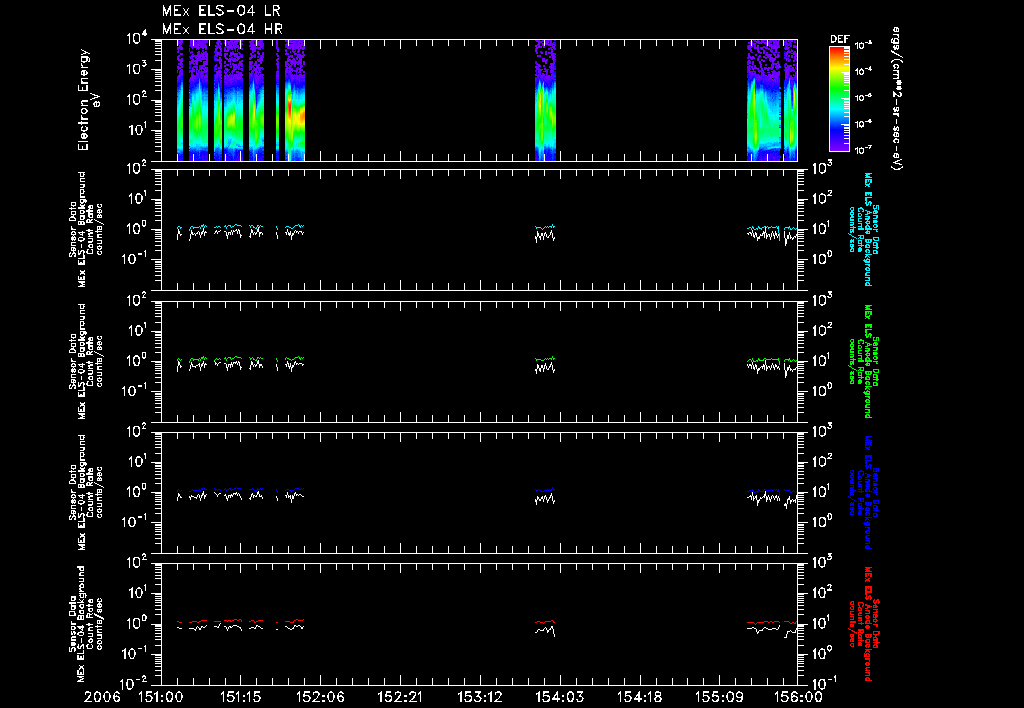Image resolution: width=1024 pixels, height=708 pixels.
Task: Click the spectrogram data block near 156:00
Action: 772,100
